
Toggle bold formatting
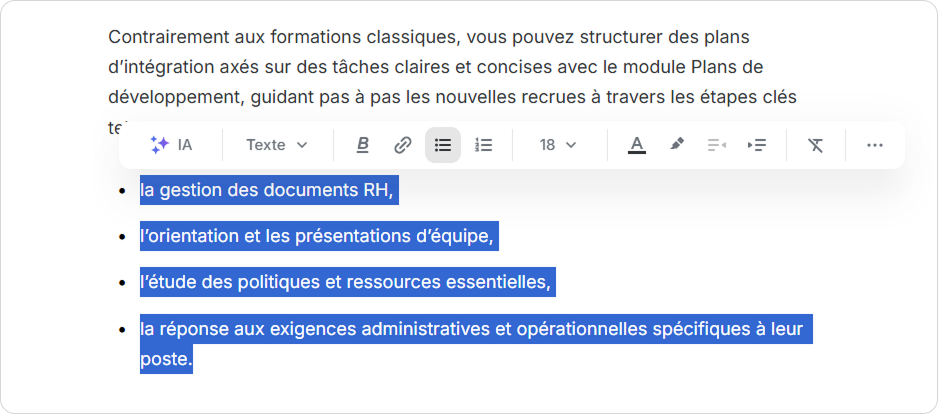(x=363, y=145)
